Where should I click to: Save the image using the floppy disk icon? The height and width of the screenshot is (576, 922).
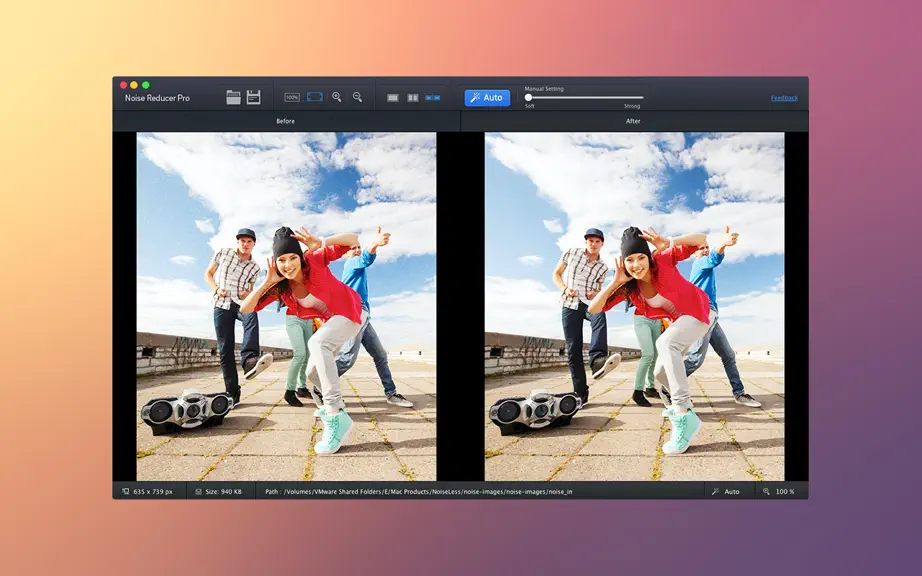coord(253,97)
